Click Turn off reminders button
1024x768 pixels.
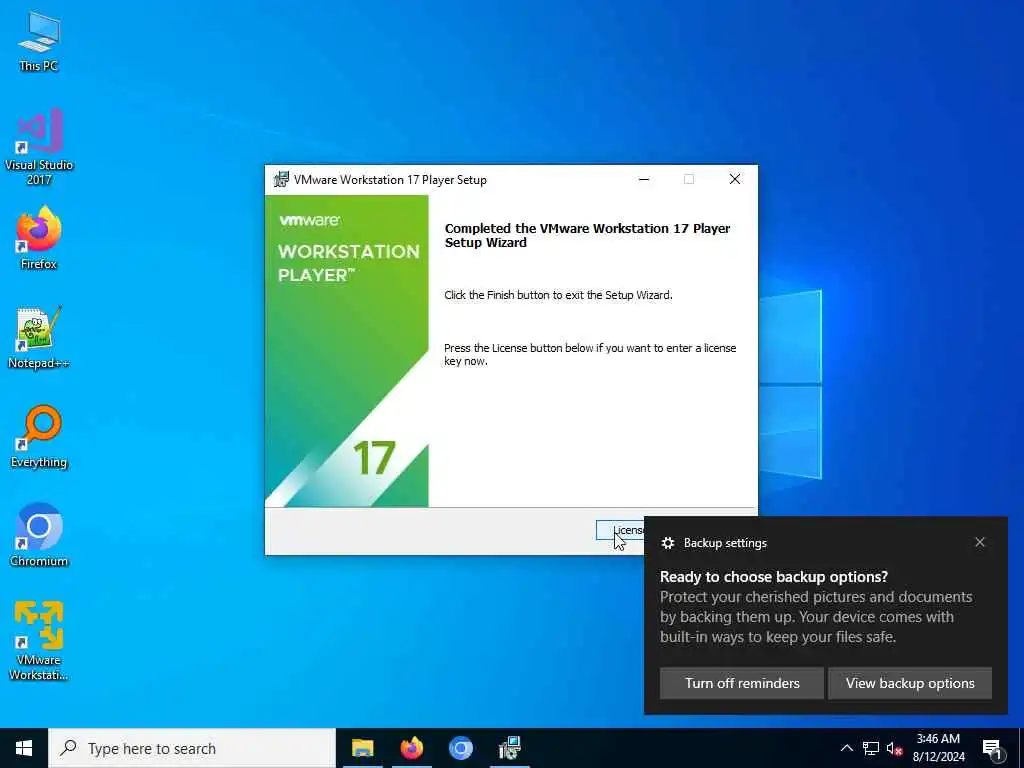coord(742,683)
